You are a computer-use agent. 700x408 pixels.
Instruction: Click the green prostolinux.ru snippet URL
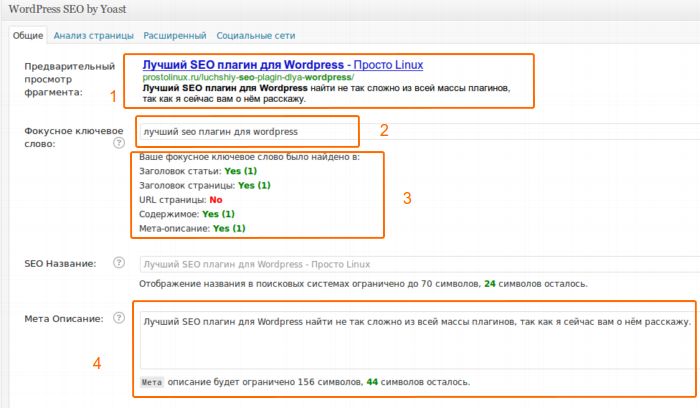tap(248, 77)
